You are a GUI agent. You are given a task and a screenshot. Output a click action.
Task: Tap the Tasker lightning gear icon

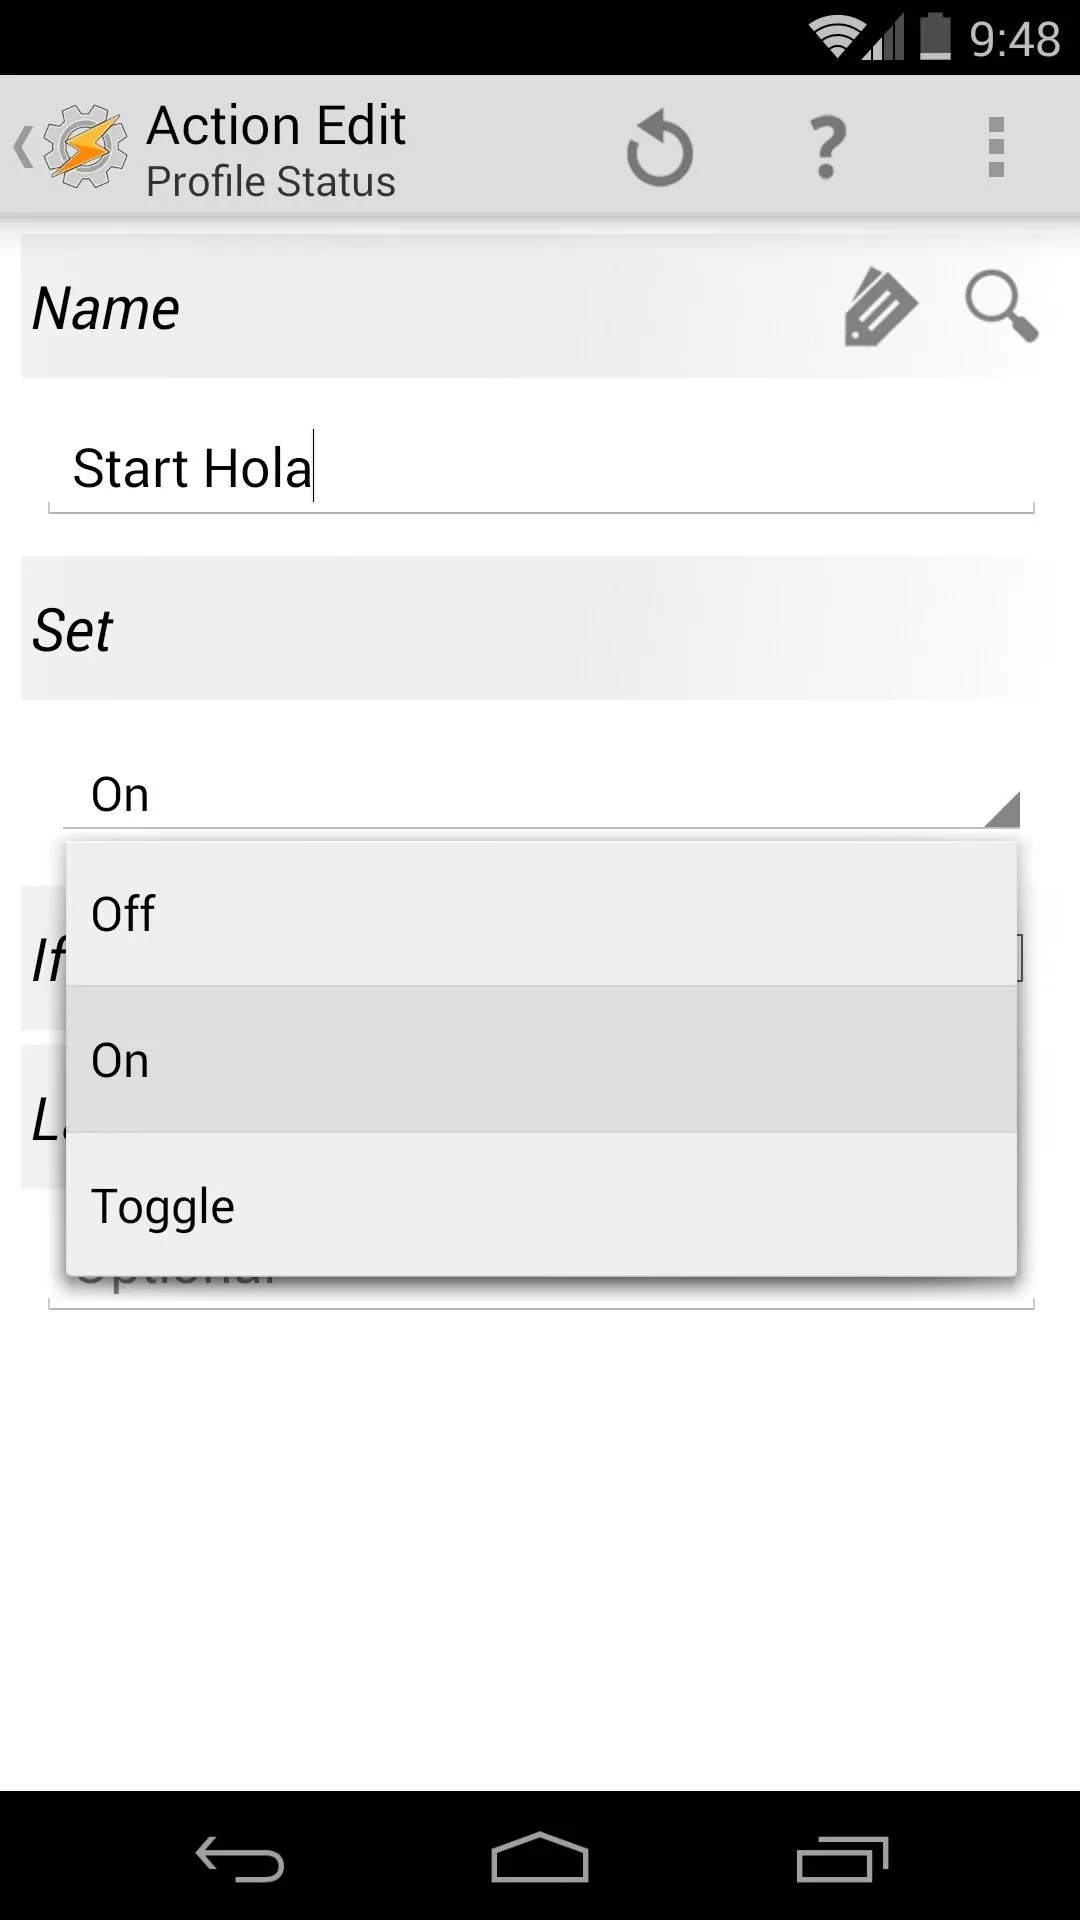[x=86, y=148]
